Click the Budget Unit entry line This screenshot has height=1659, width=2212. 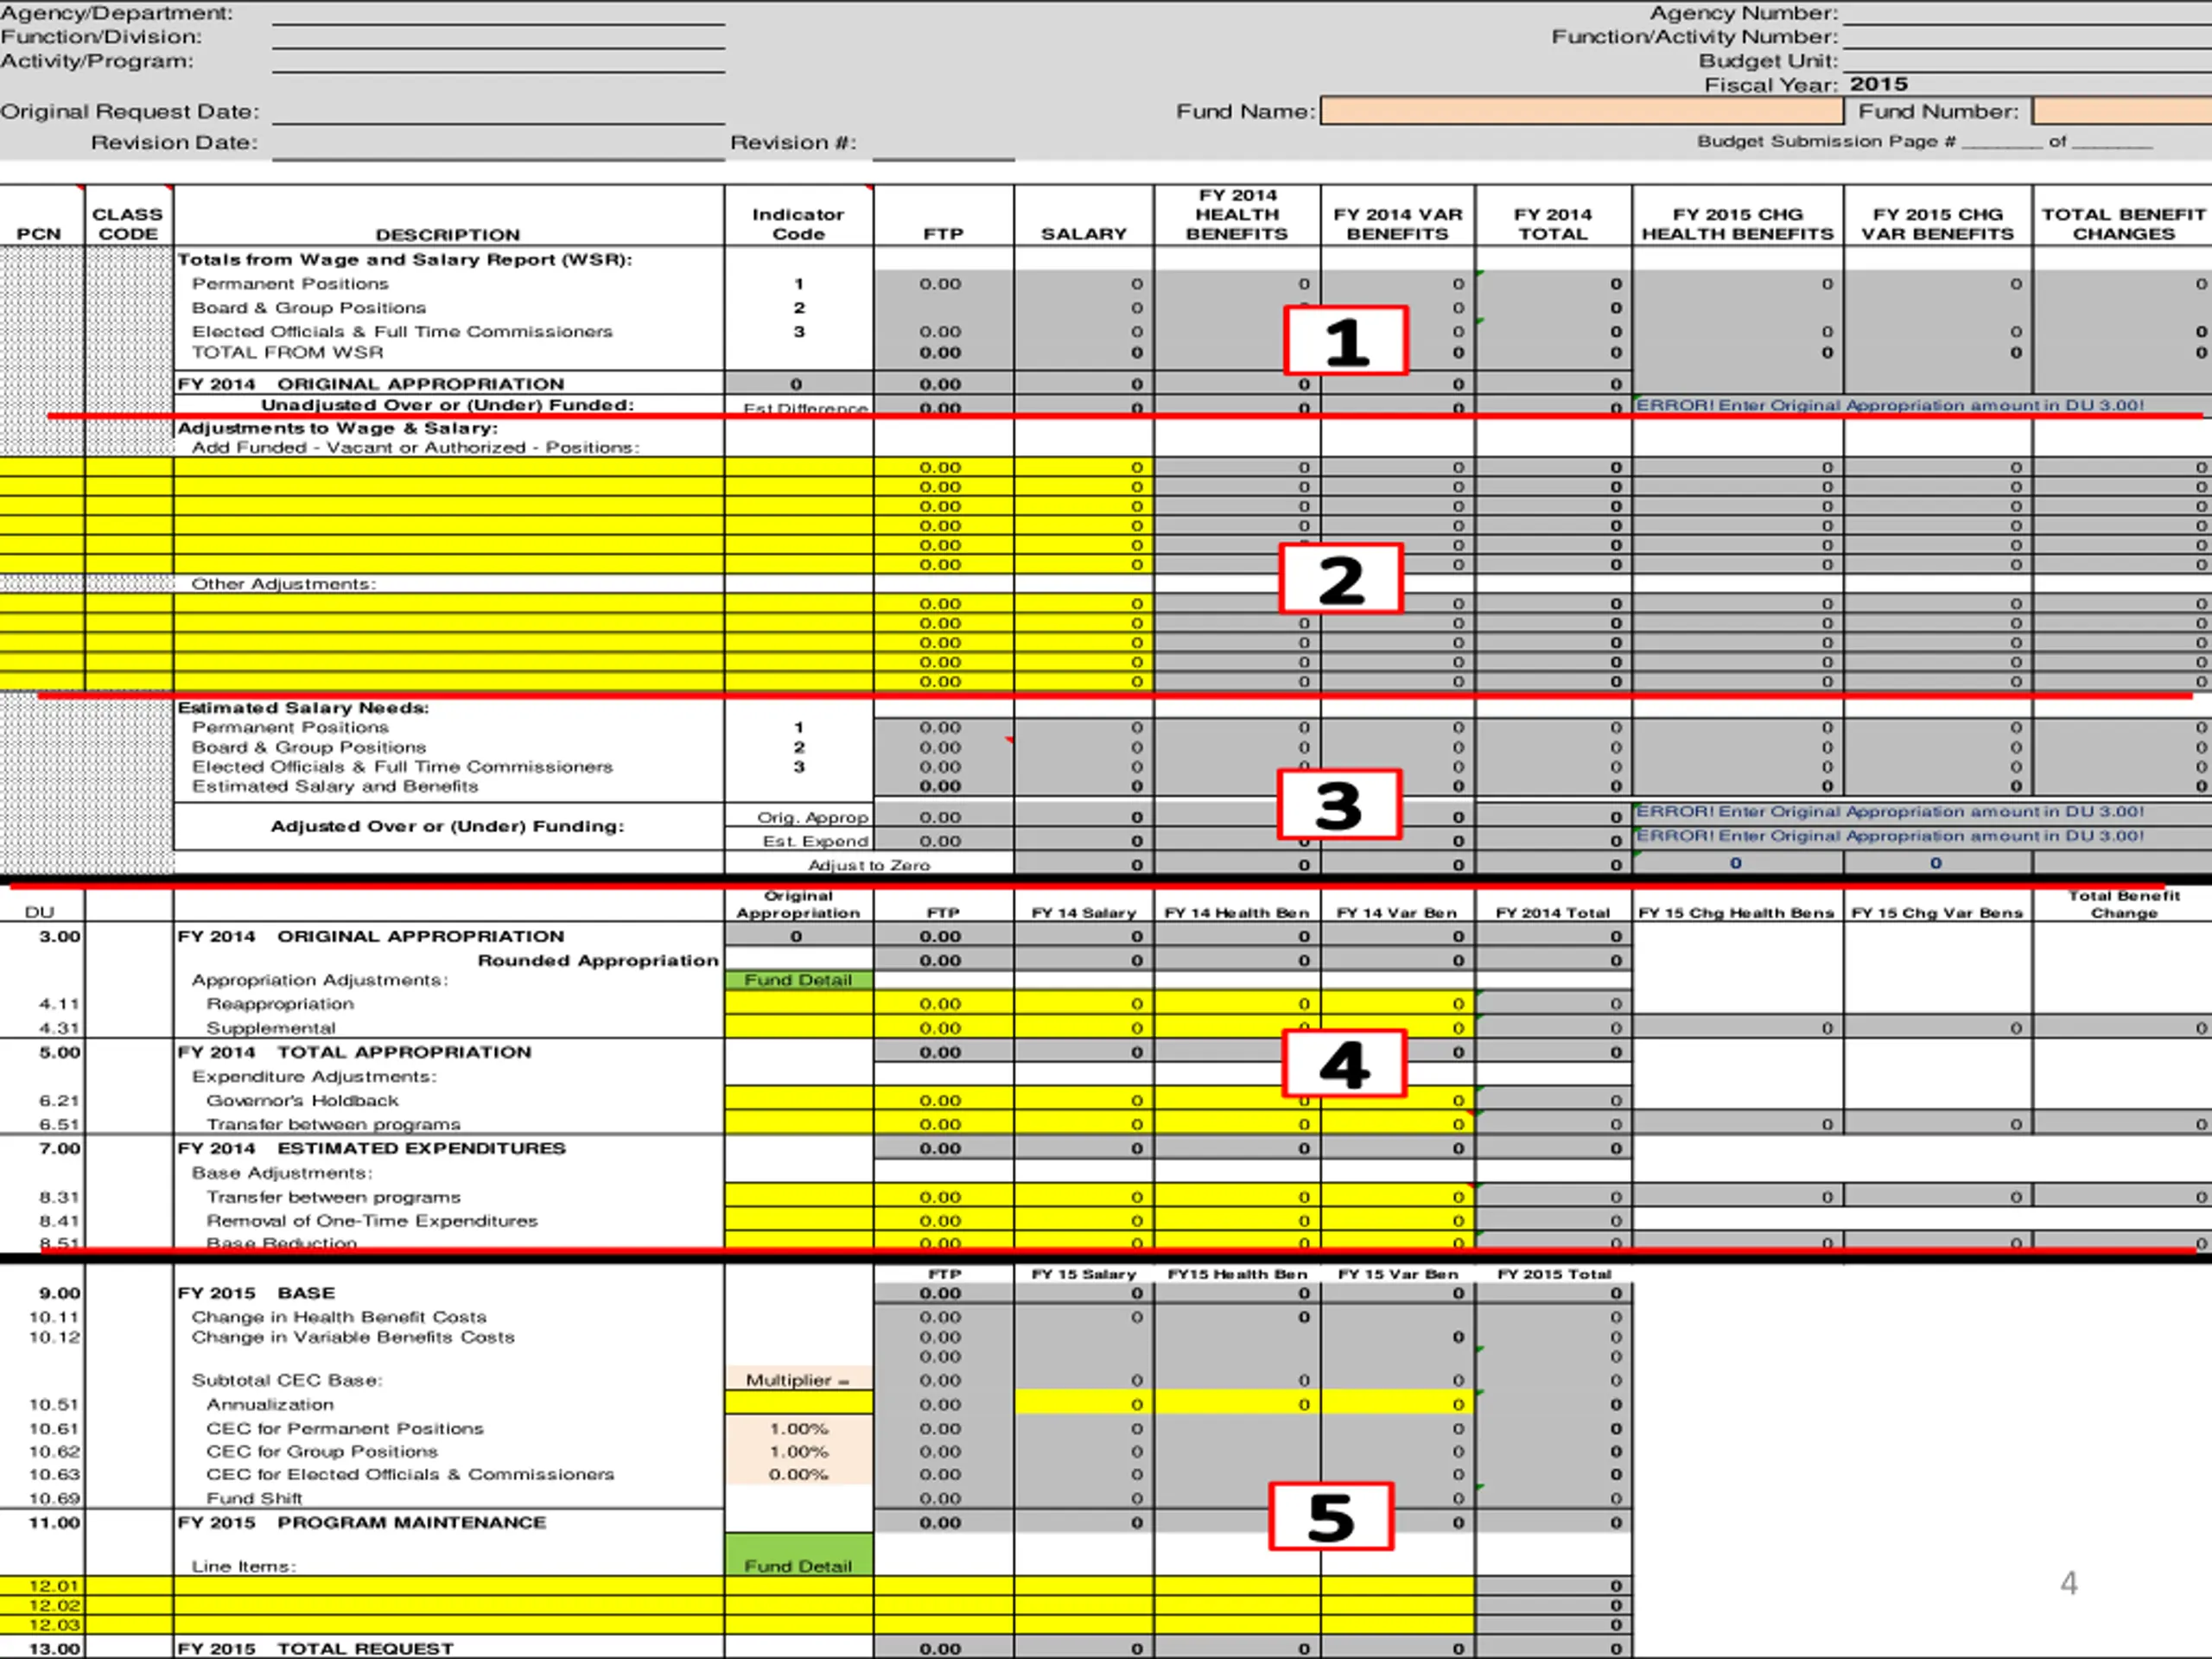(2026, 62)
